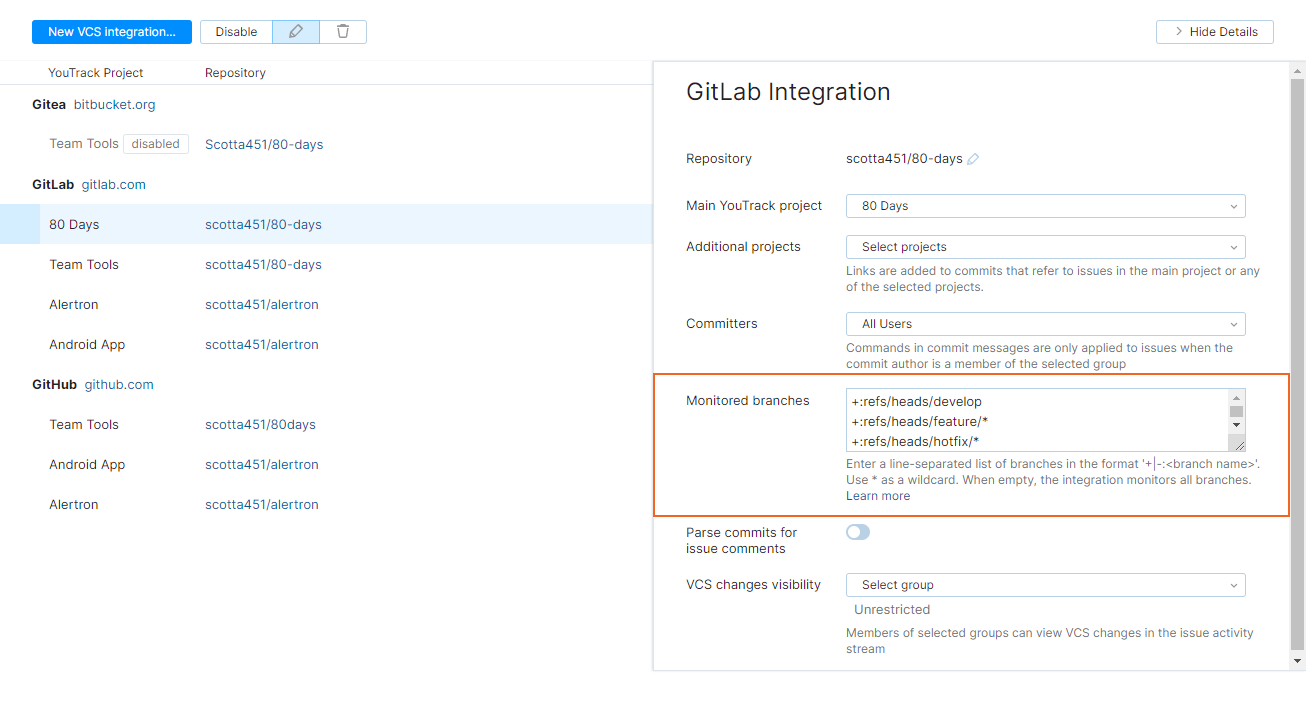Screen dimensions: 1306x712
Task: Open the Main YouTrack project dropdown
Action: coord(1045,205)
